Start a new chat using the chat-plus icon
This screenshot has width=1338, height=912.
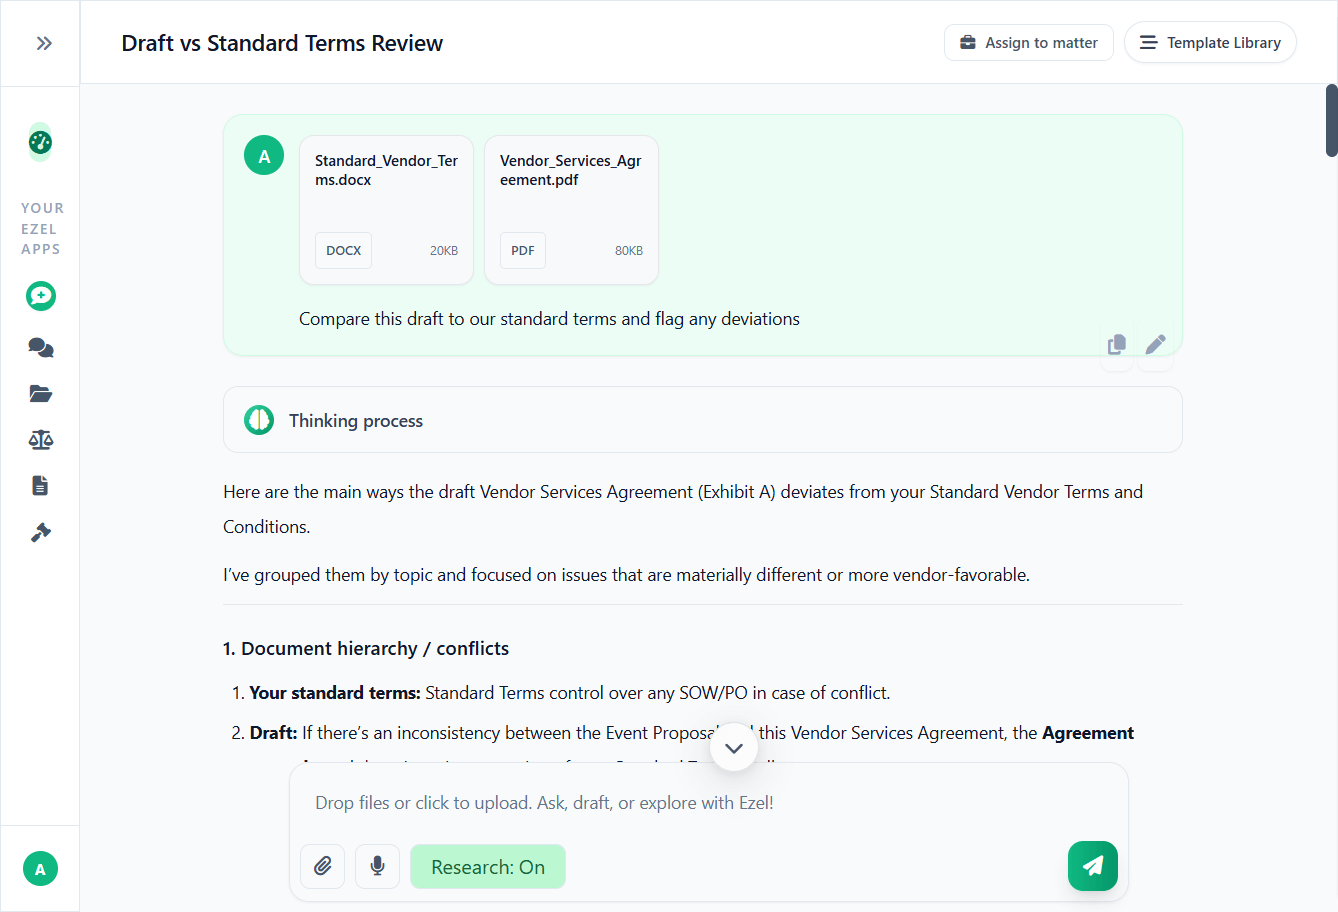tap(40, 296)
